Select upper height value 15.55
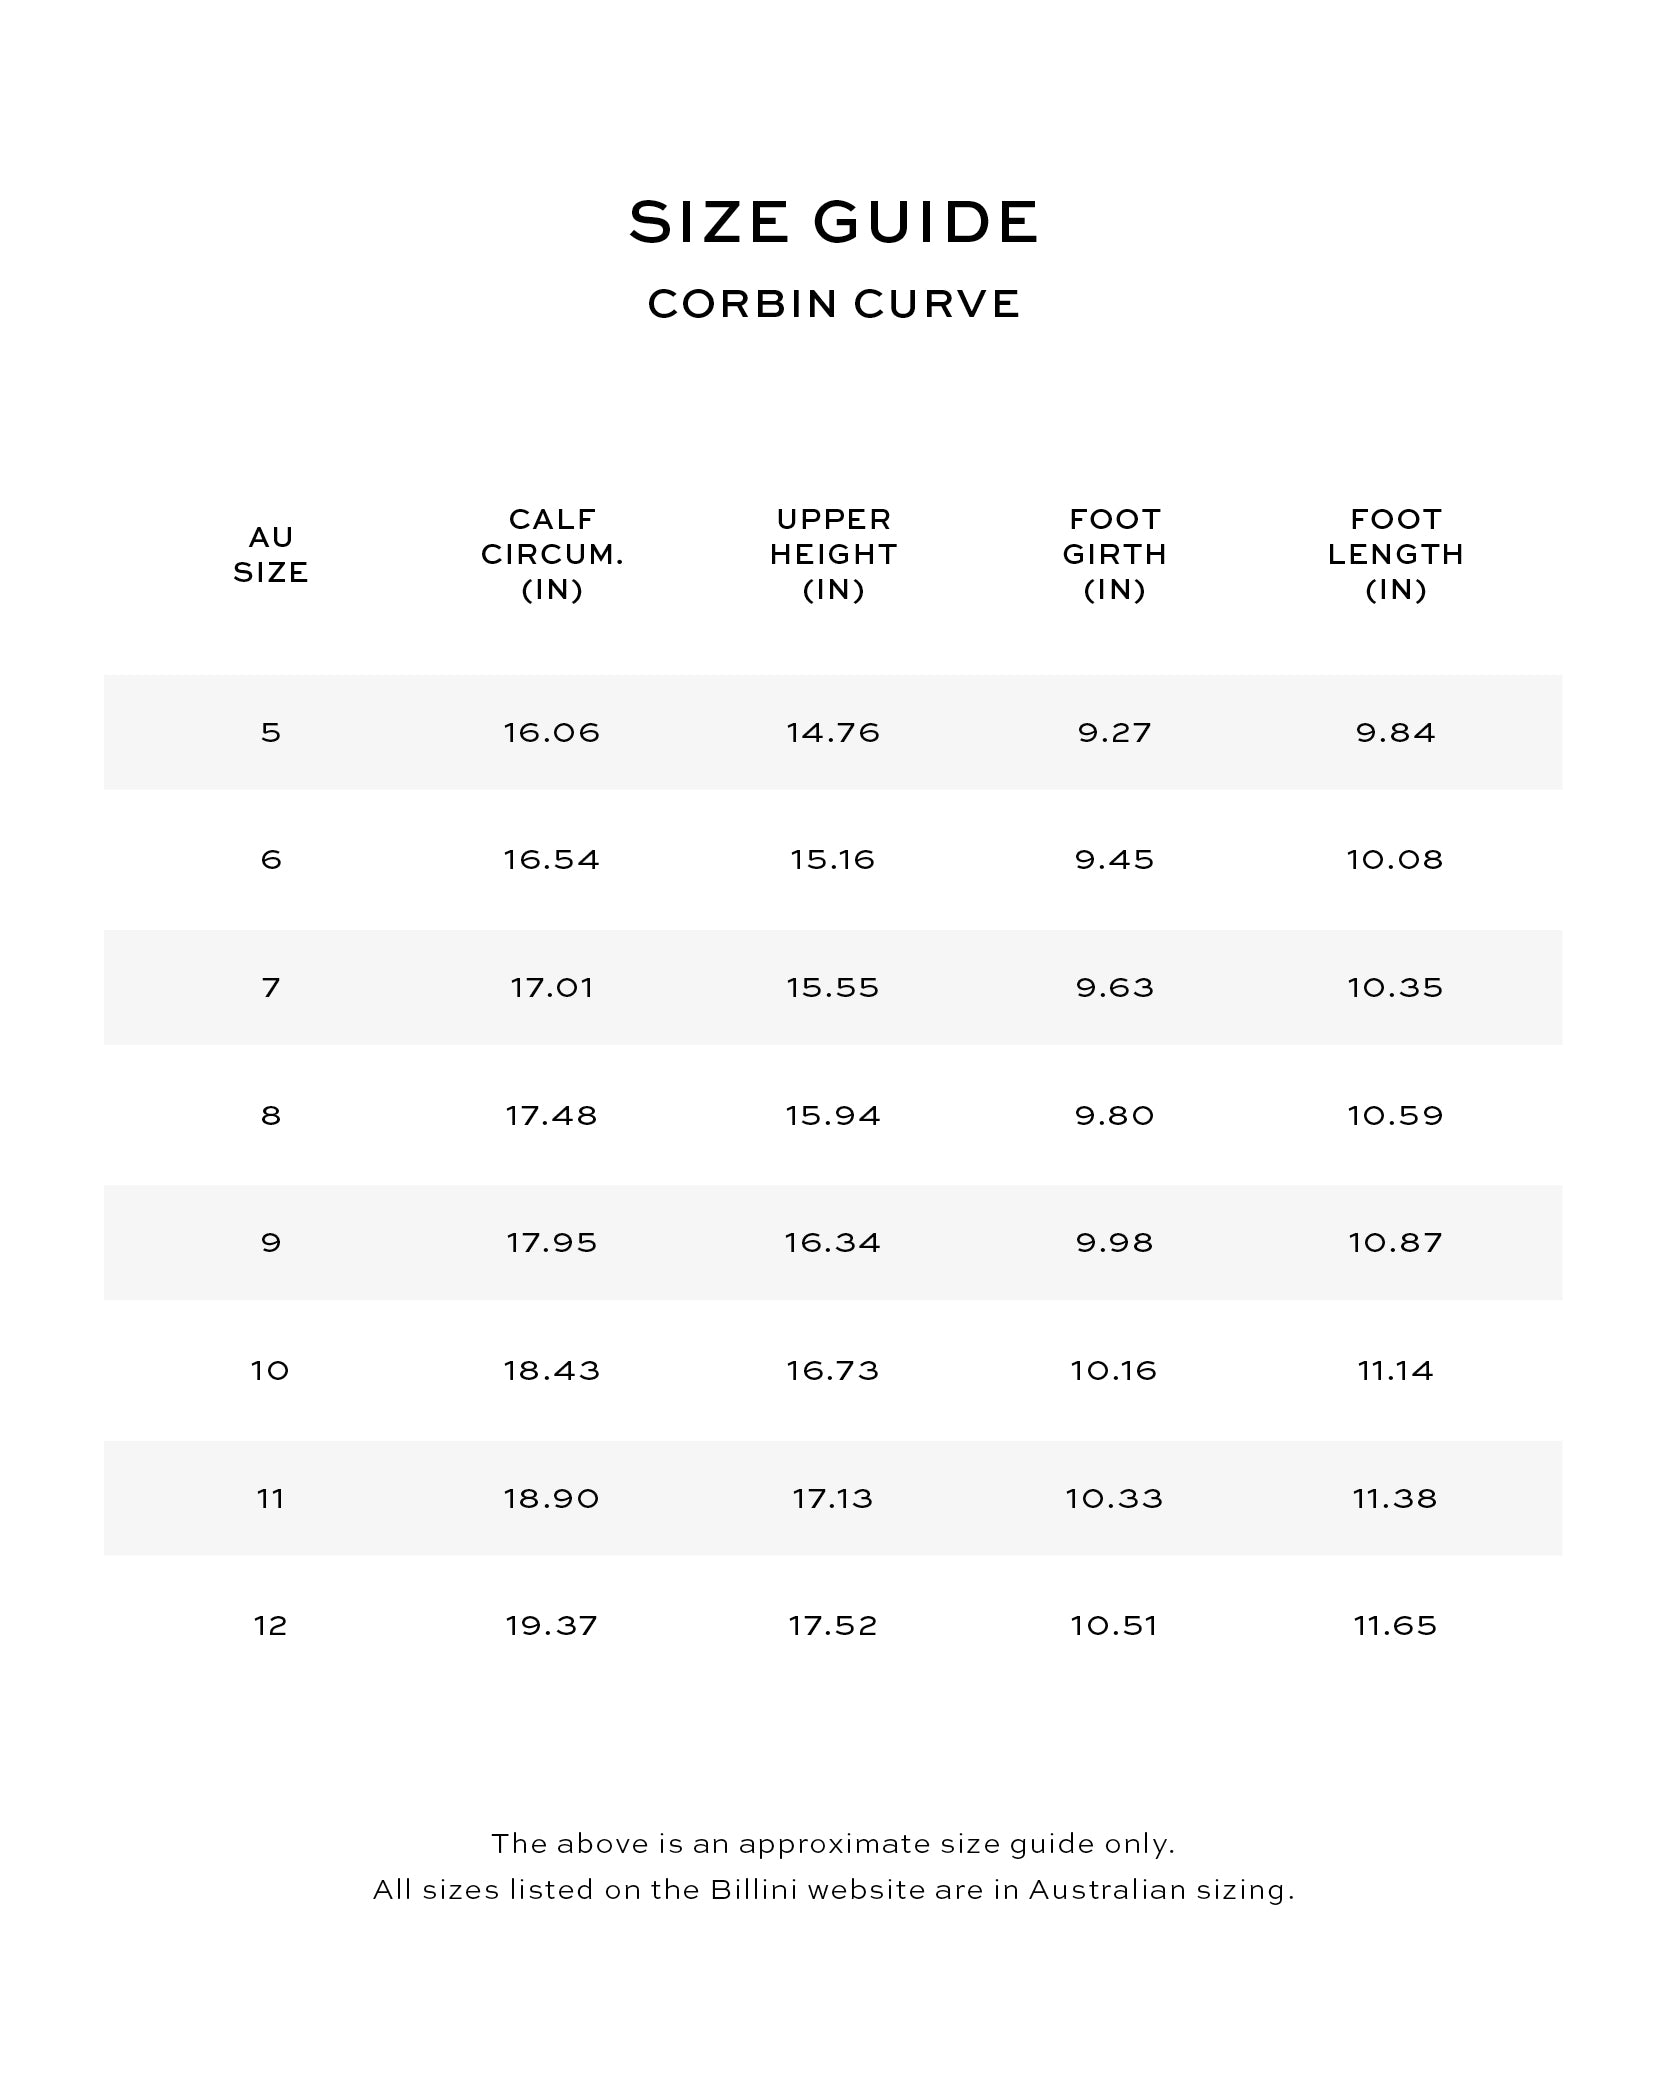The image size is (1667, 2083). pyautogui.click(x=833, y=988)
